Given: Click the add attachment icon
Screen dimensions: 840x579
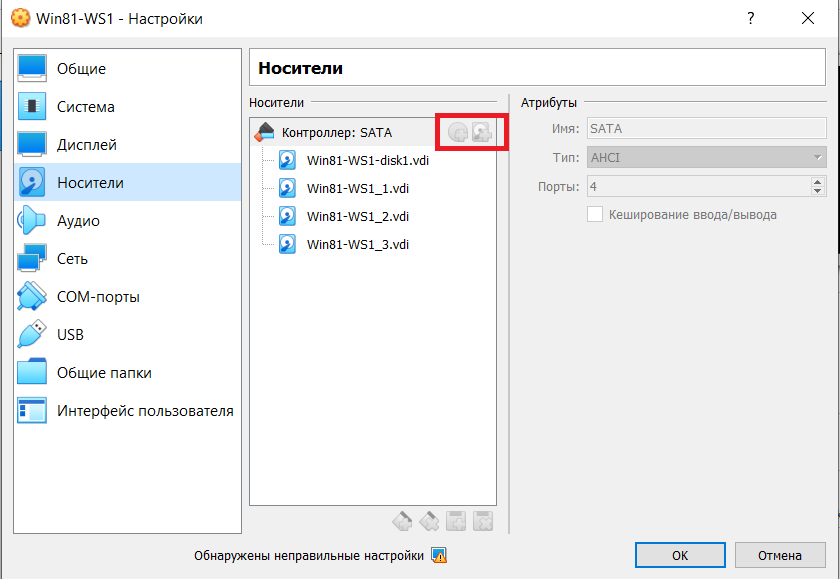Looking at the screenshot, I should pyautogui.click(x=456, y=521).
